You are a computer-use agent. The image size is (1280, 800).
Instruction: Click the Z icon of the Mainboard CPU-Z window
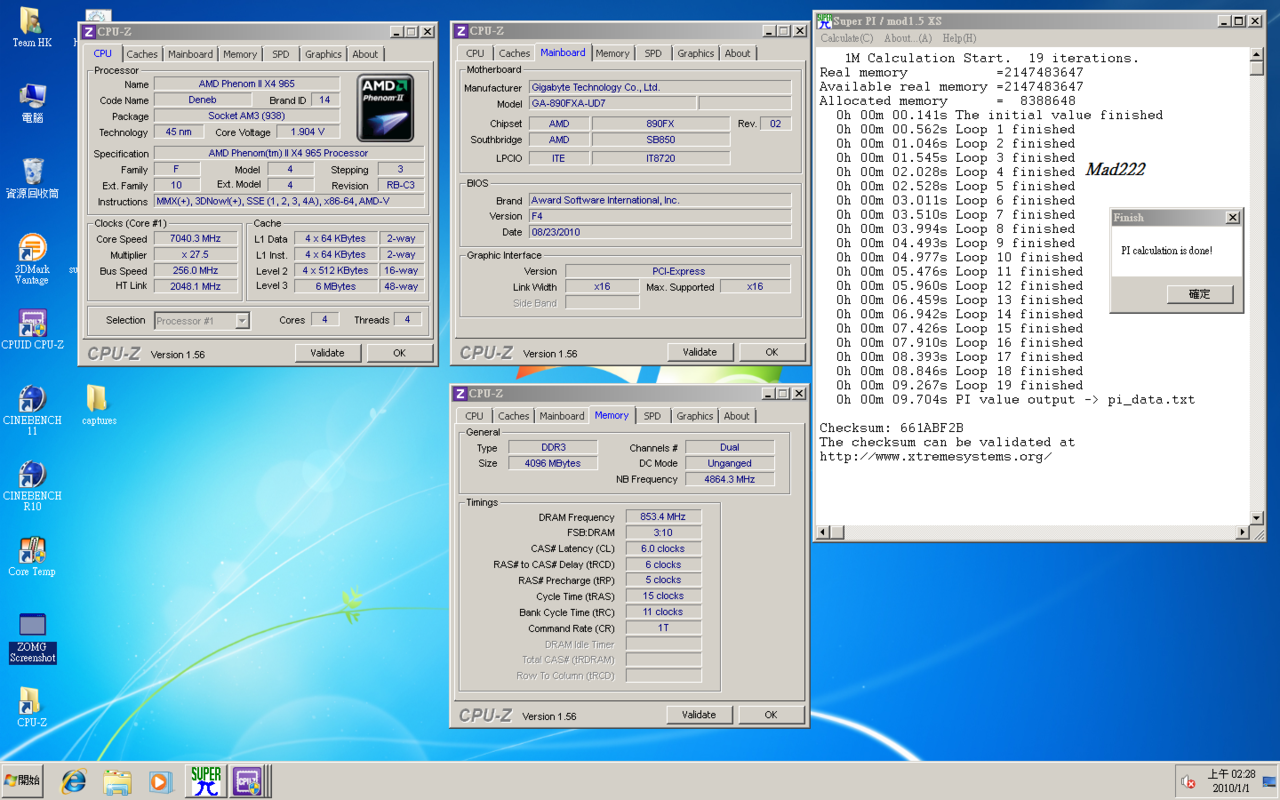pos(460,32)
